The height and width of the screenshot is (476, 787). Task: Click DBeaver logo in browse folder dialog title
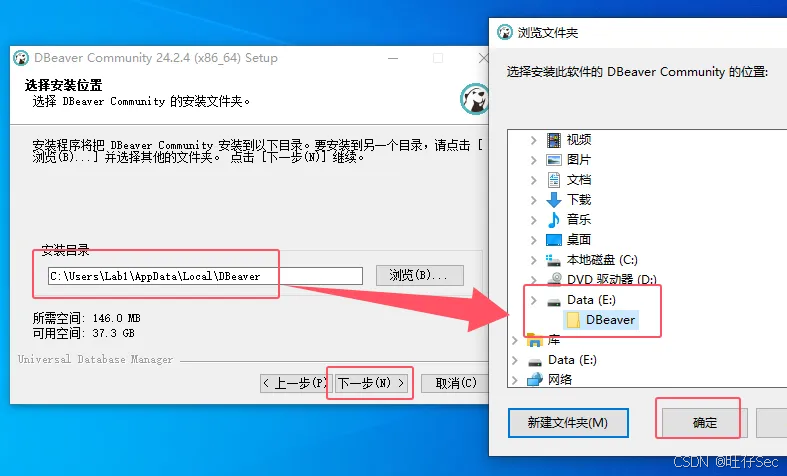click(x=505, y=32)
